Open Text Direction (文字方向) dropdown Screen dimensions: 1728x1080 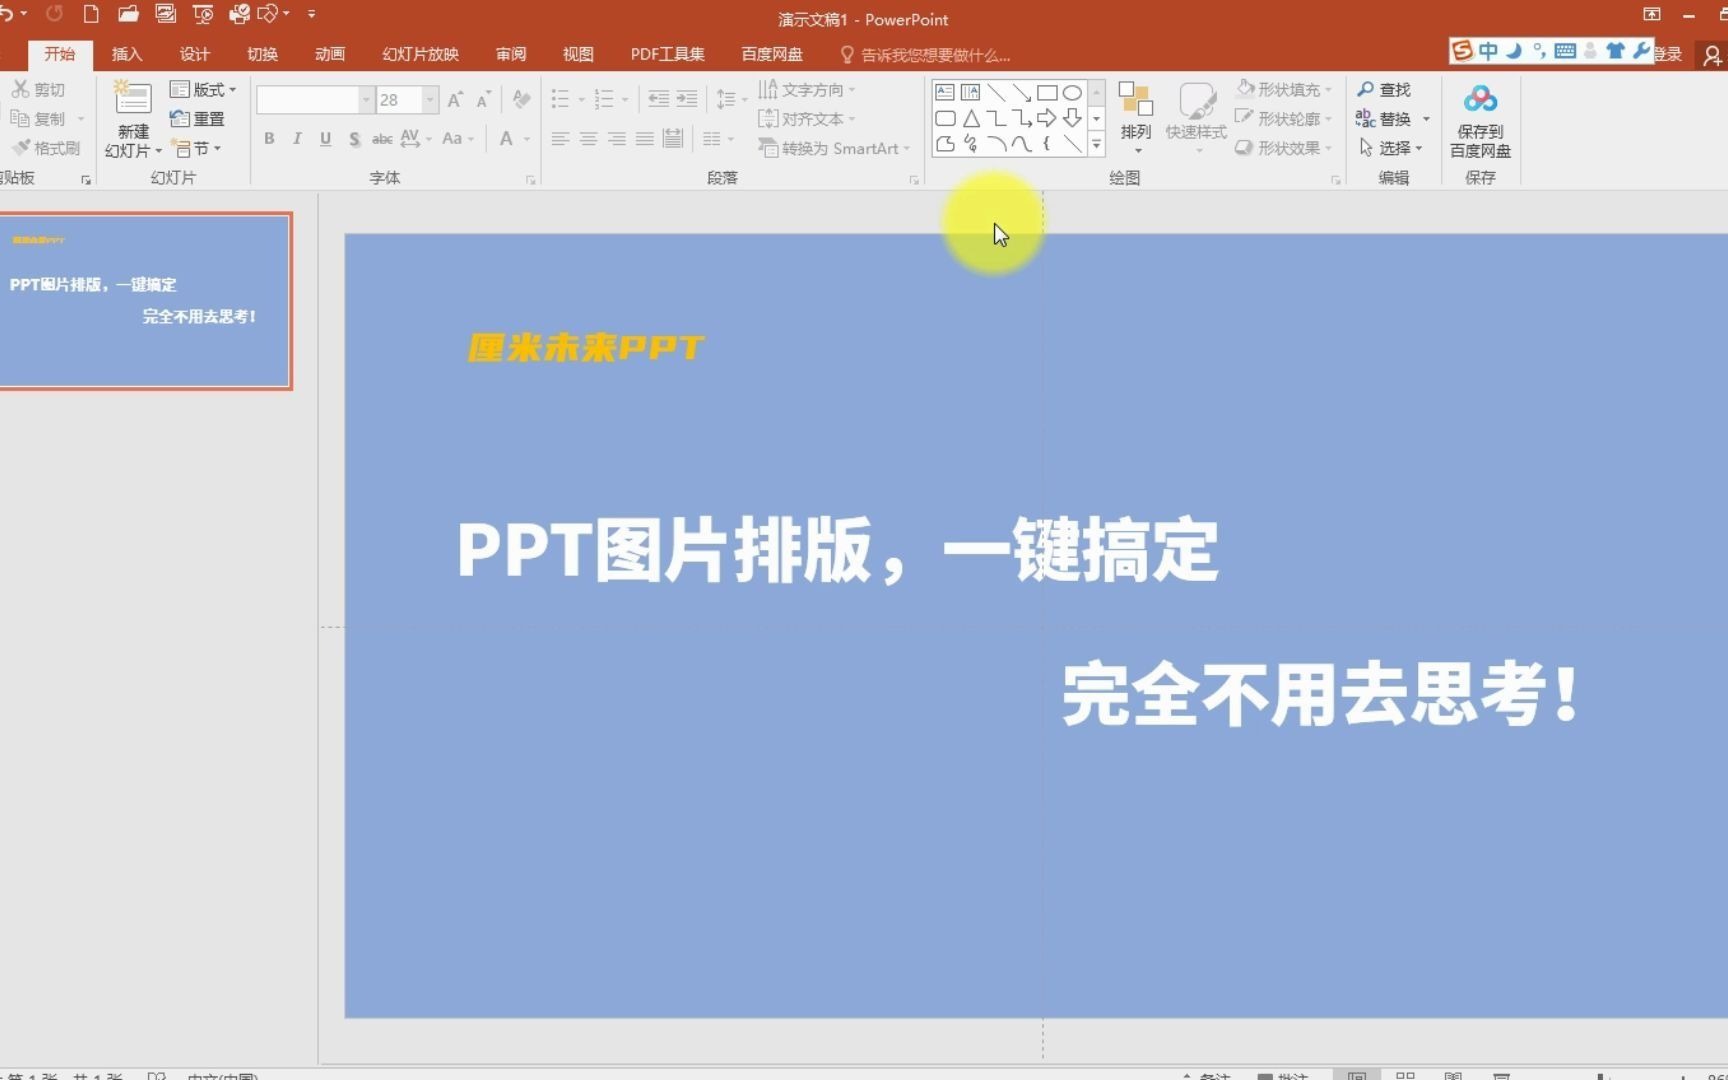[807, 89]
